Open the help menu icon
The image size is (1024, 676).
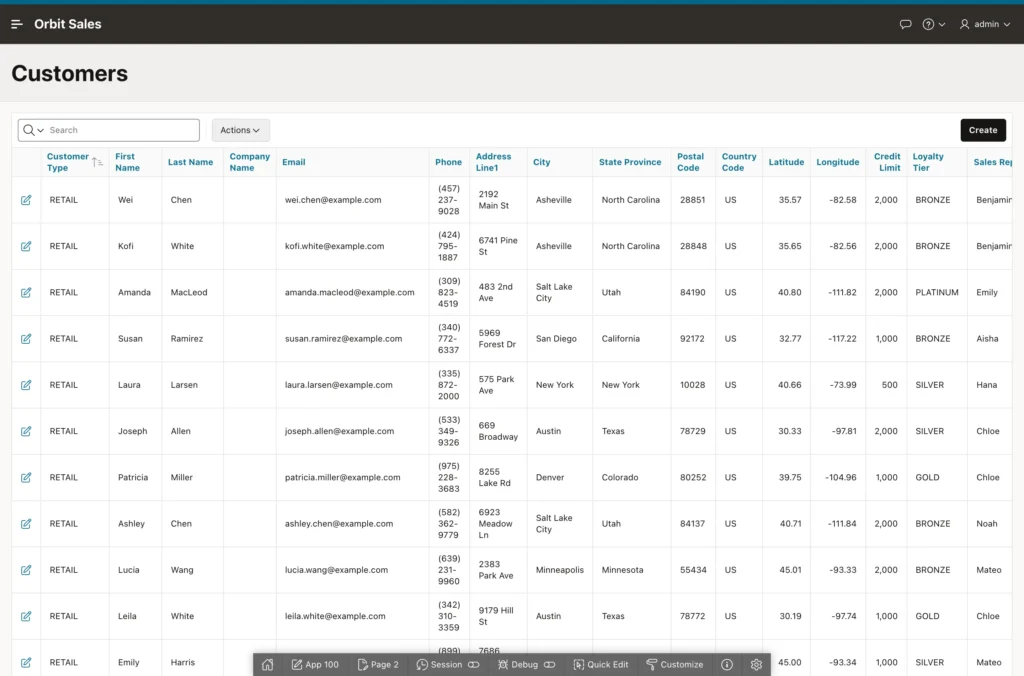(x=933, y=24)
